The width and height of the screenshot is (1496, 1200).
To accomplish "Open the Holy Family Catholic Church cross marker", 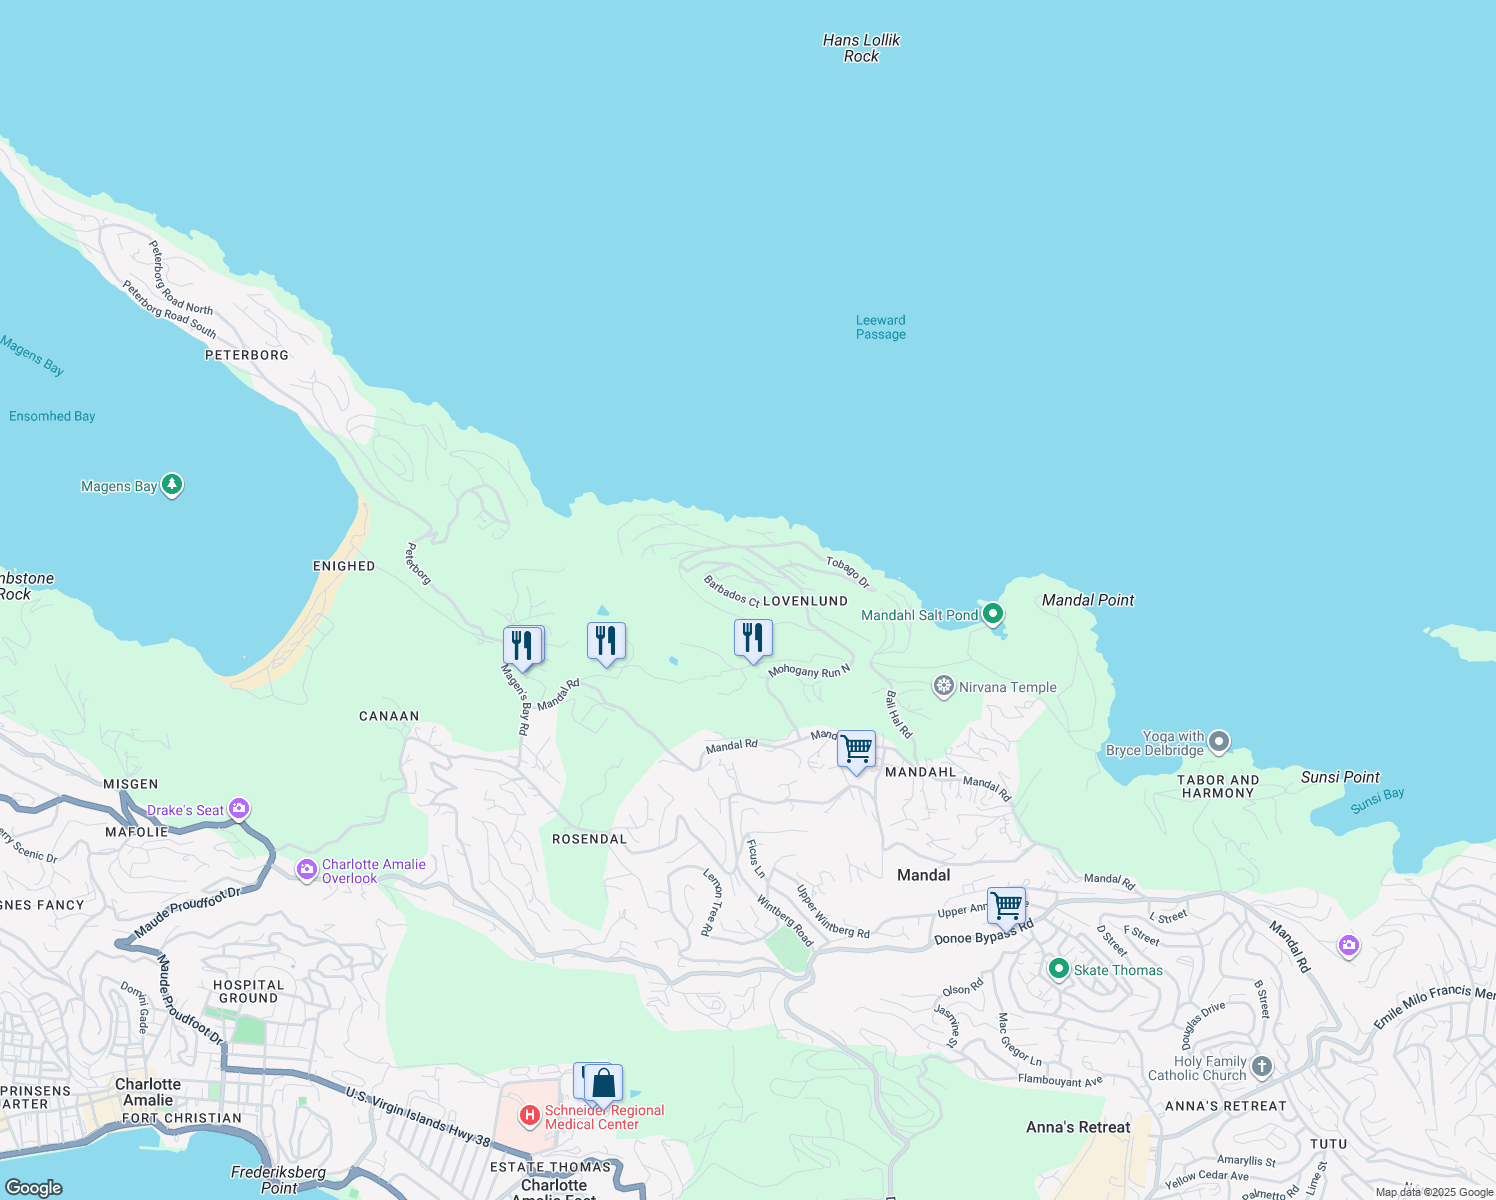I will (x=1261, y=1067).
